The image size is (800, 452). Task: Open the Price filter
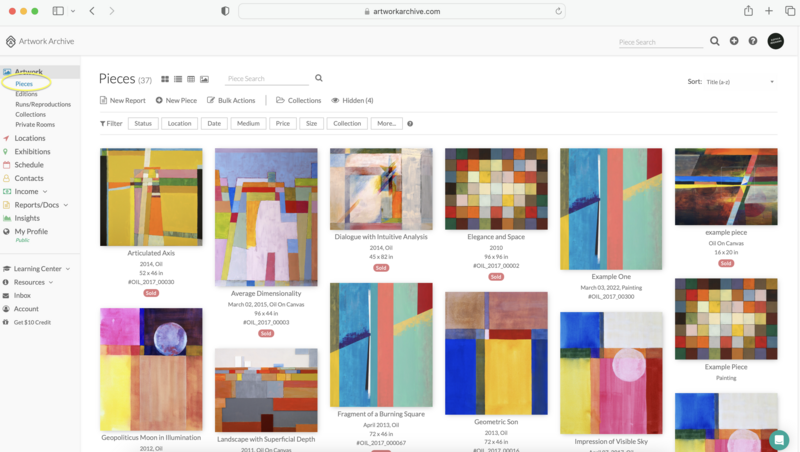point(283,123)
